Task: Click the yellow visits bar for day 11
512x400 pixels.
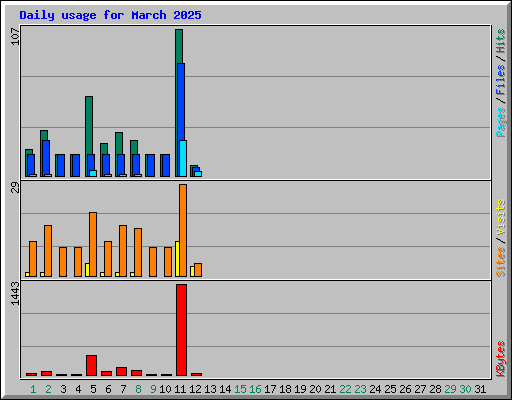Action: (177, 259)
